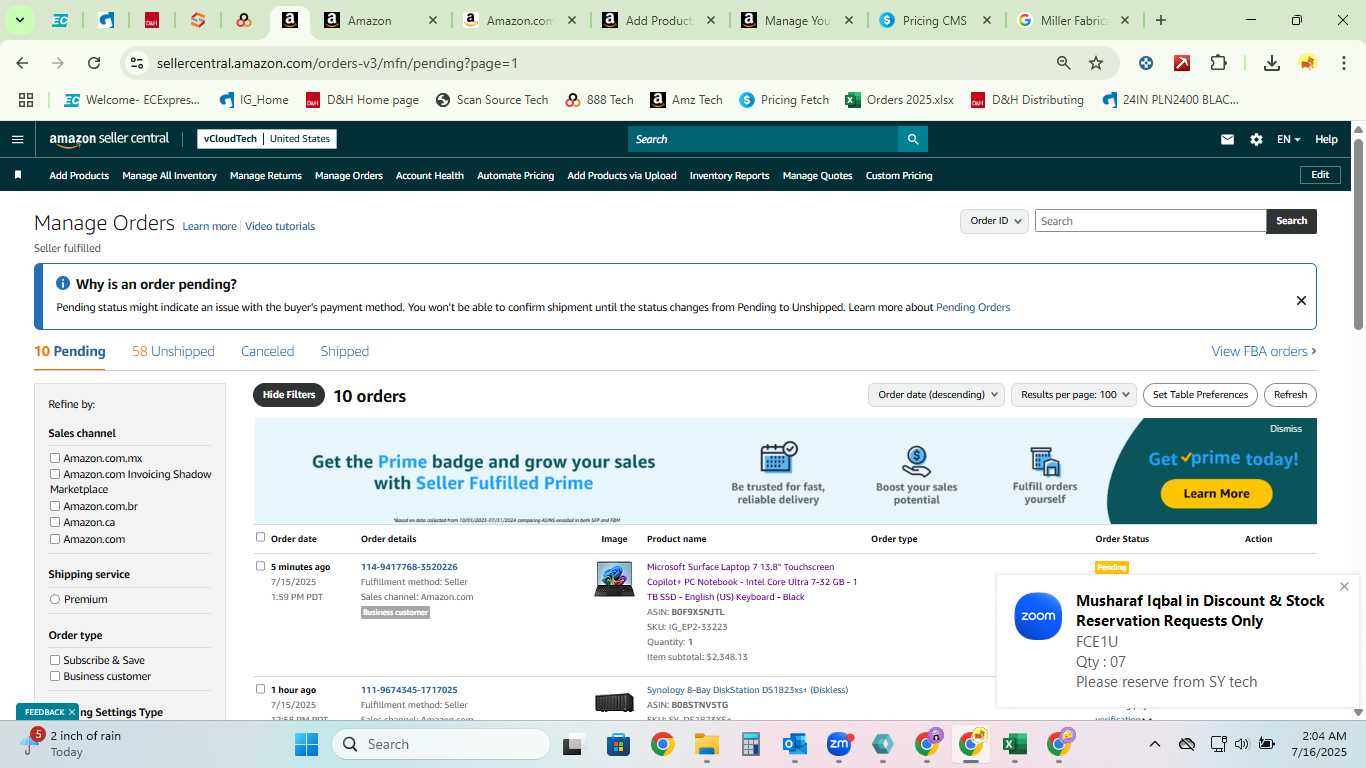
Task: Click the Refresh orders button
Action: pos(1290,395)
